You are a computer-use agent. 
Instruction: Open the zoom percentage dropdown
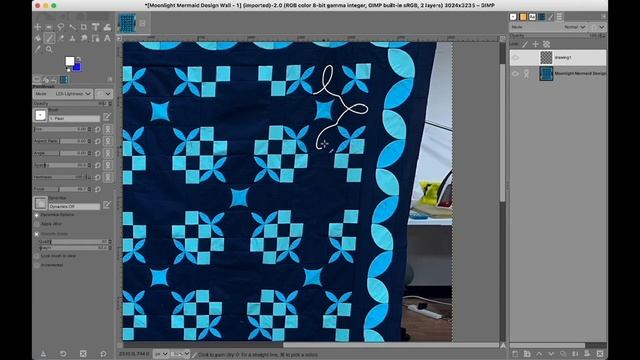tap(180, 354)
